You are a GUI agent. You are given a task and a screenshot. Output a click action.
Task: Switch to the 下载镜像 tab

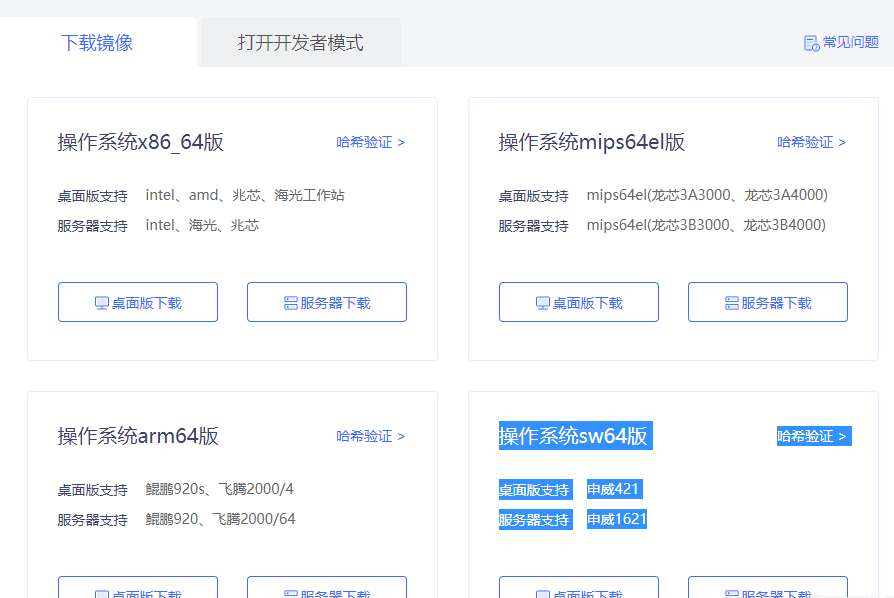97,43
